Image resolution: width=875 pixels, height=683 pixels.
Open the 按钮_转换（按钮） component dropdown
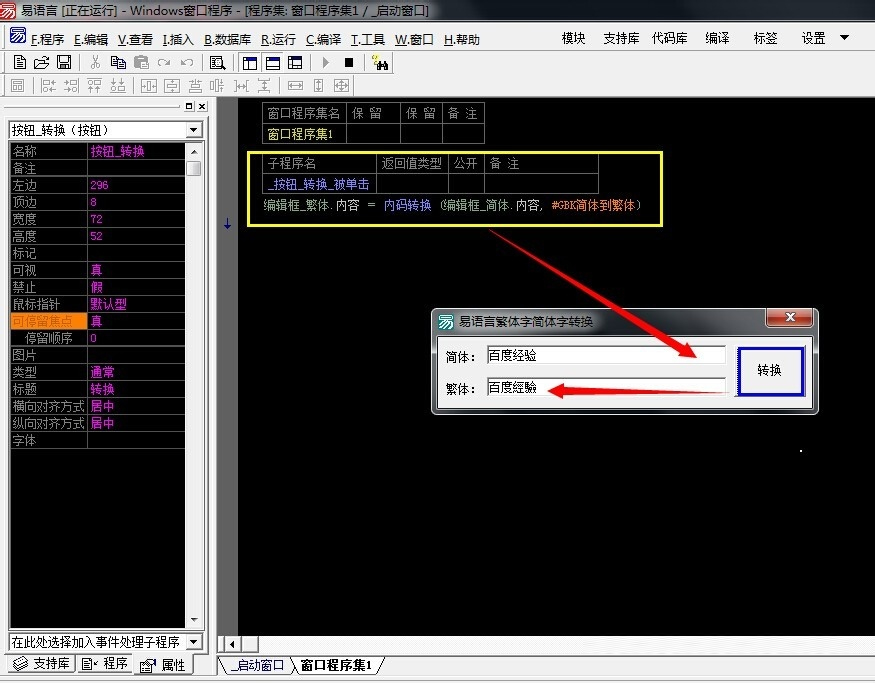(194, 130)
